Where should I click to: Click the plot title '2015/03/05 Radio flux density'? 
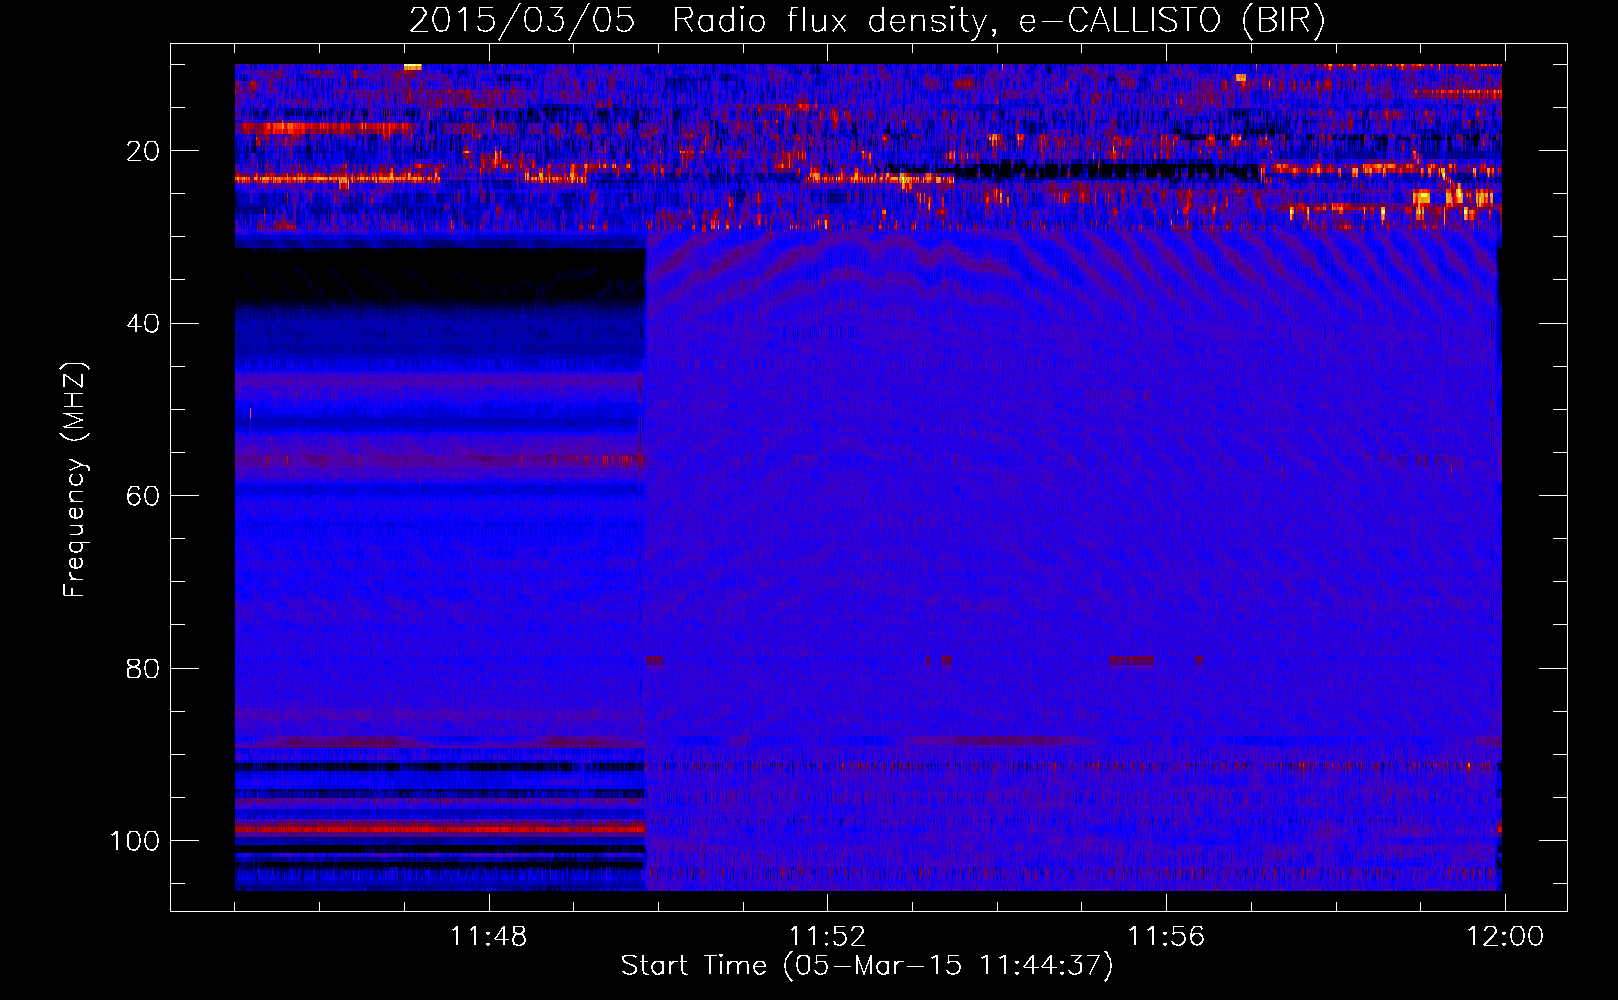[867, 20]
